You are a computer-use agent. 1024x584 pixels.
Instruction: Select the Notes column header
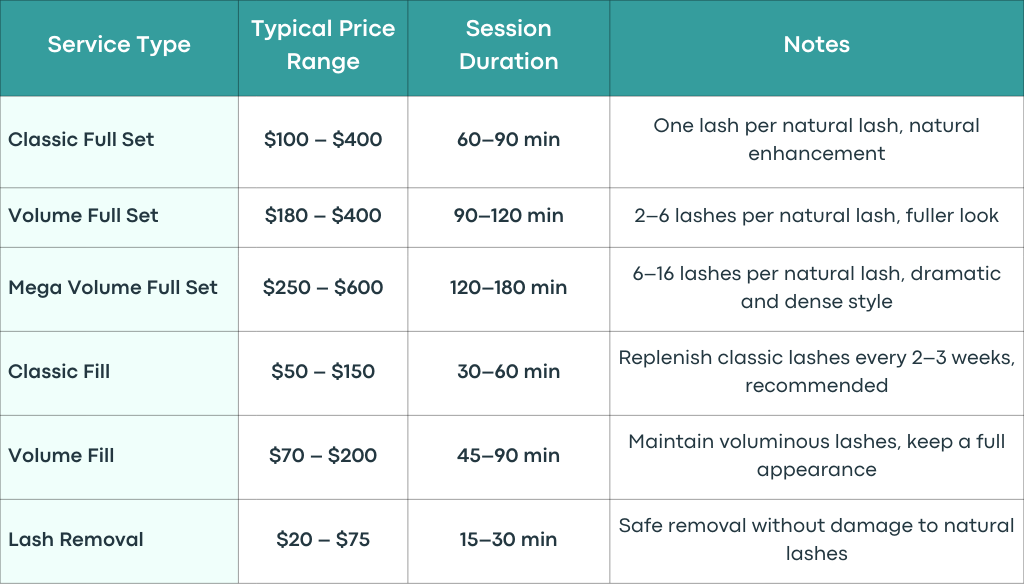pyautogui.click(x=816, y=44)
